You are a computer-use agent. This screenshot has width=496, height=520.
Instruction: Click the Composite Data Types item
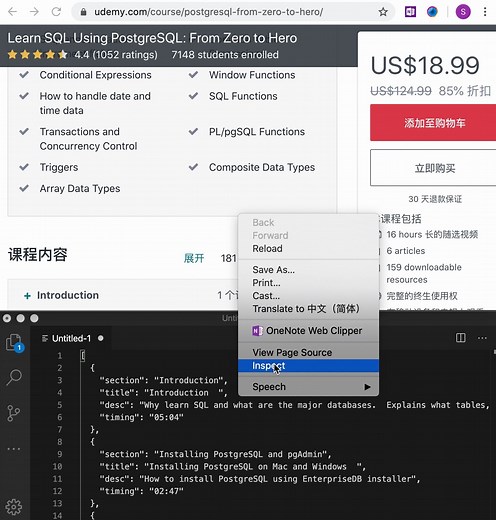262,167
